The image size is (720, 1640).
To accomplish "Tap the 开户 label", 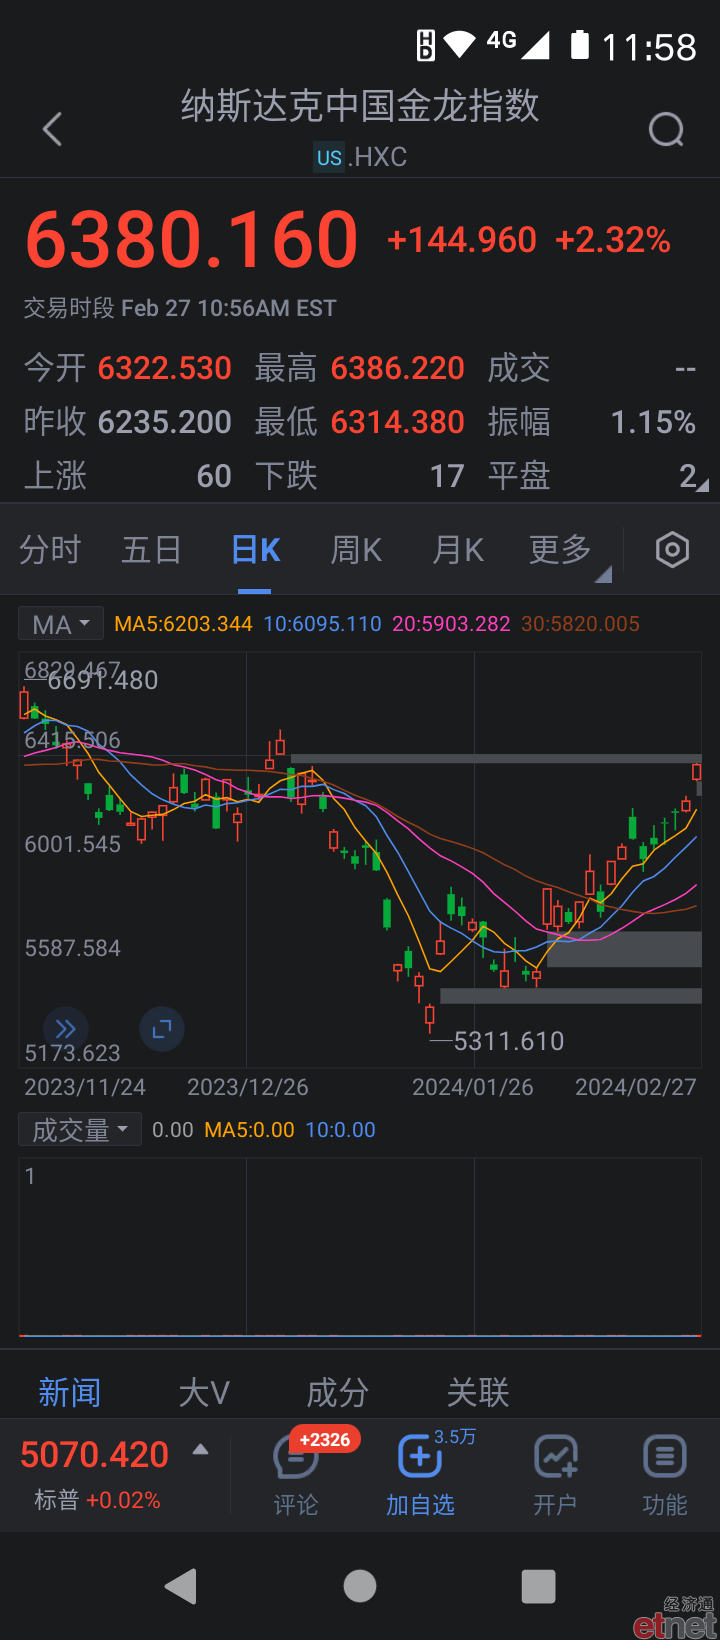I will coord(555,1505).
